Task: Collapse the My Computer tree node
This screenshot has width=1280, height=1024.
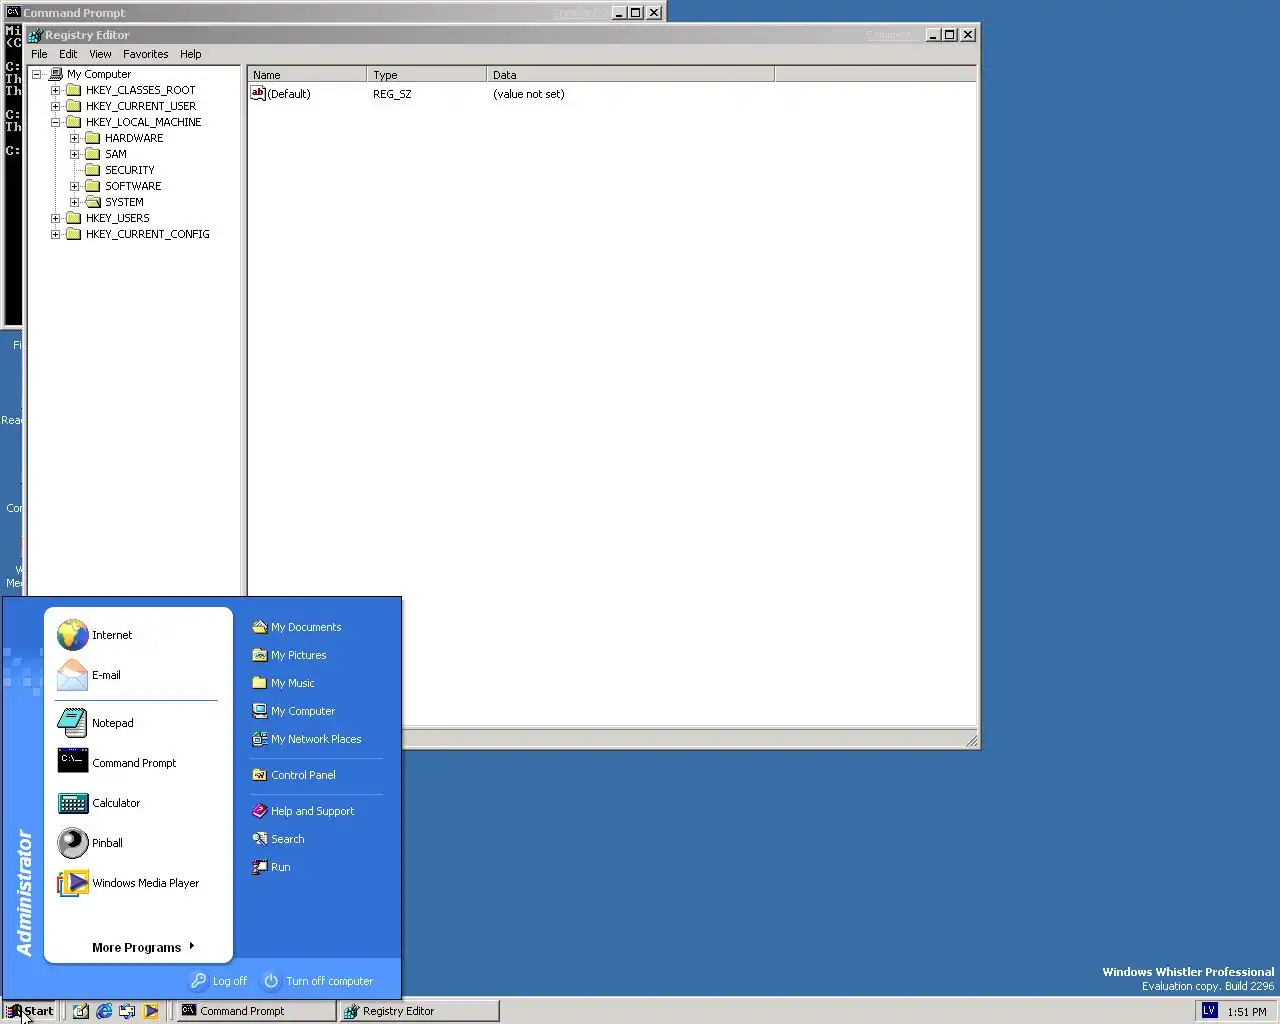Action: [37, 74]
